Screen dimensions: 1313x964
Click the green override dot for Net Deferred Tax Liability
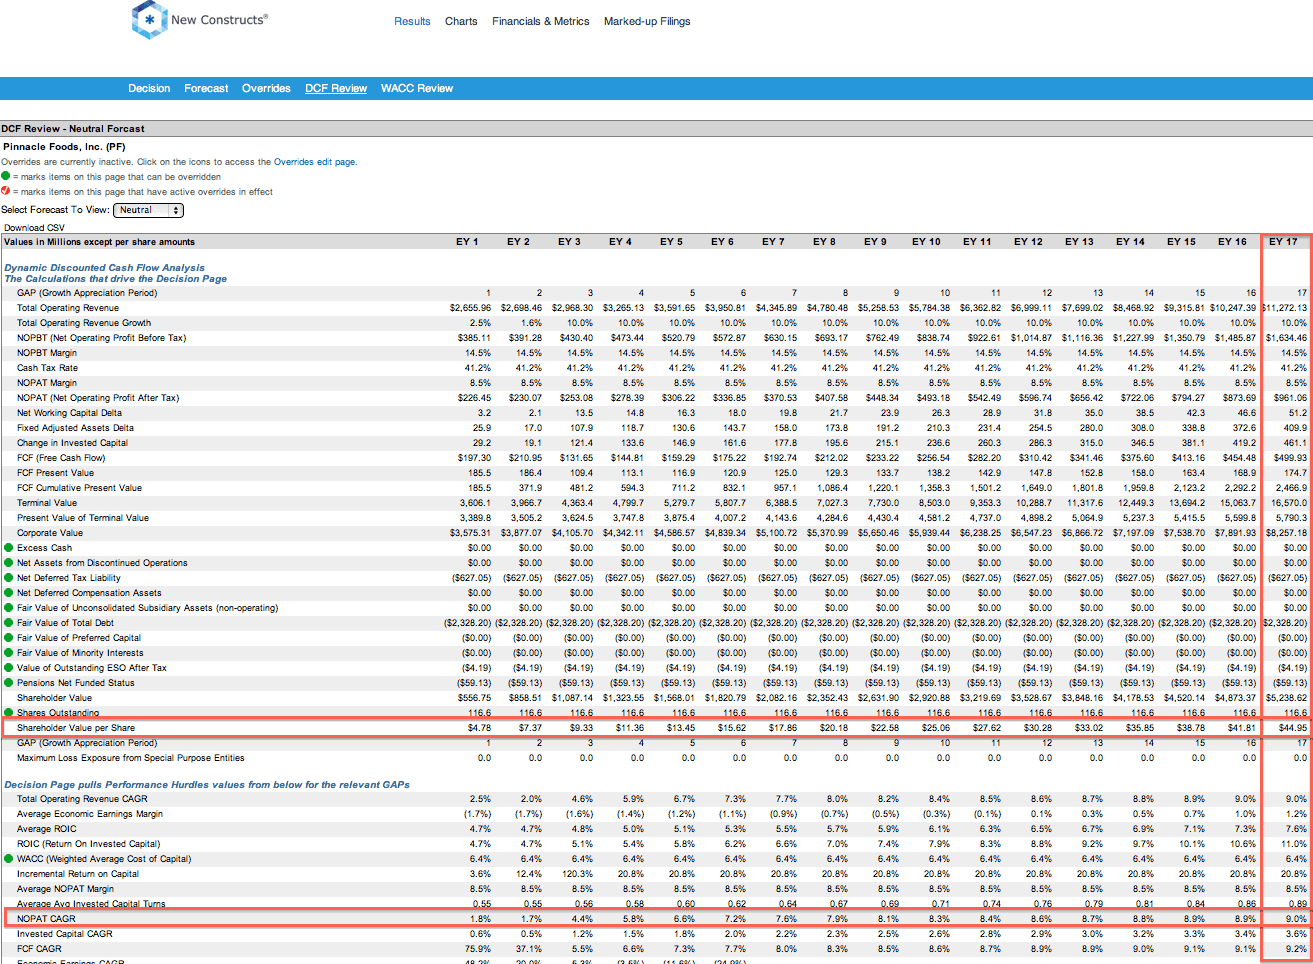pos(8,578)
